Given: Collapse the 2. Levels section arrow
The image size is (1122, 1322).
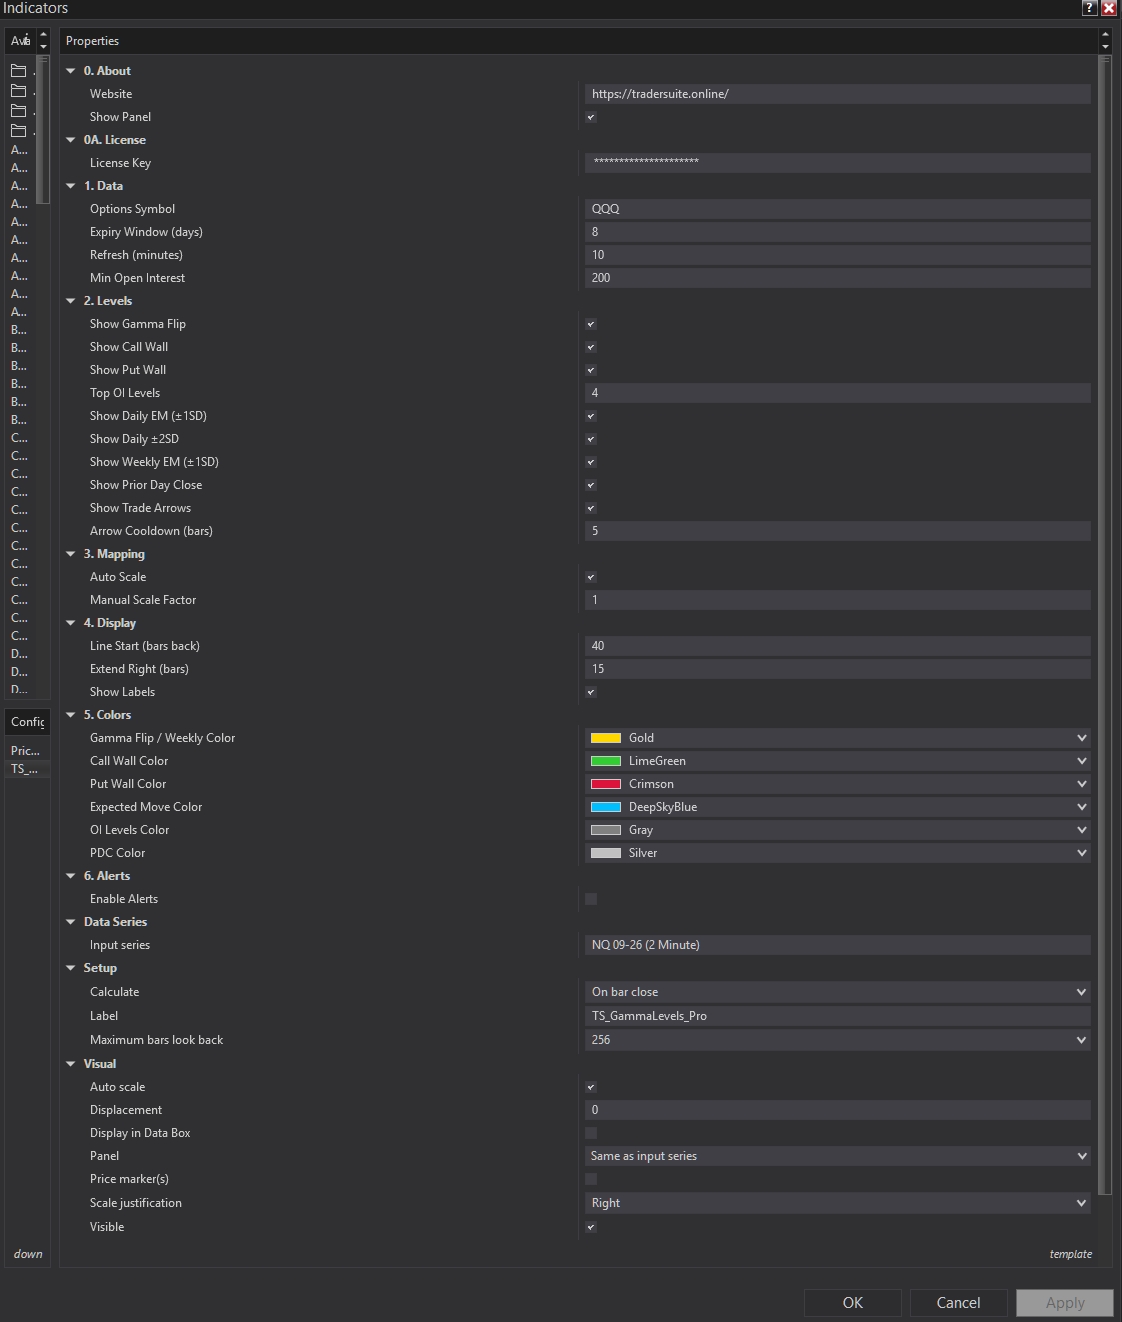Looking at the screenshot, I should 71,301.
